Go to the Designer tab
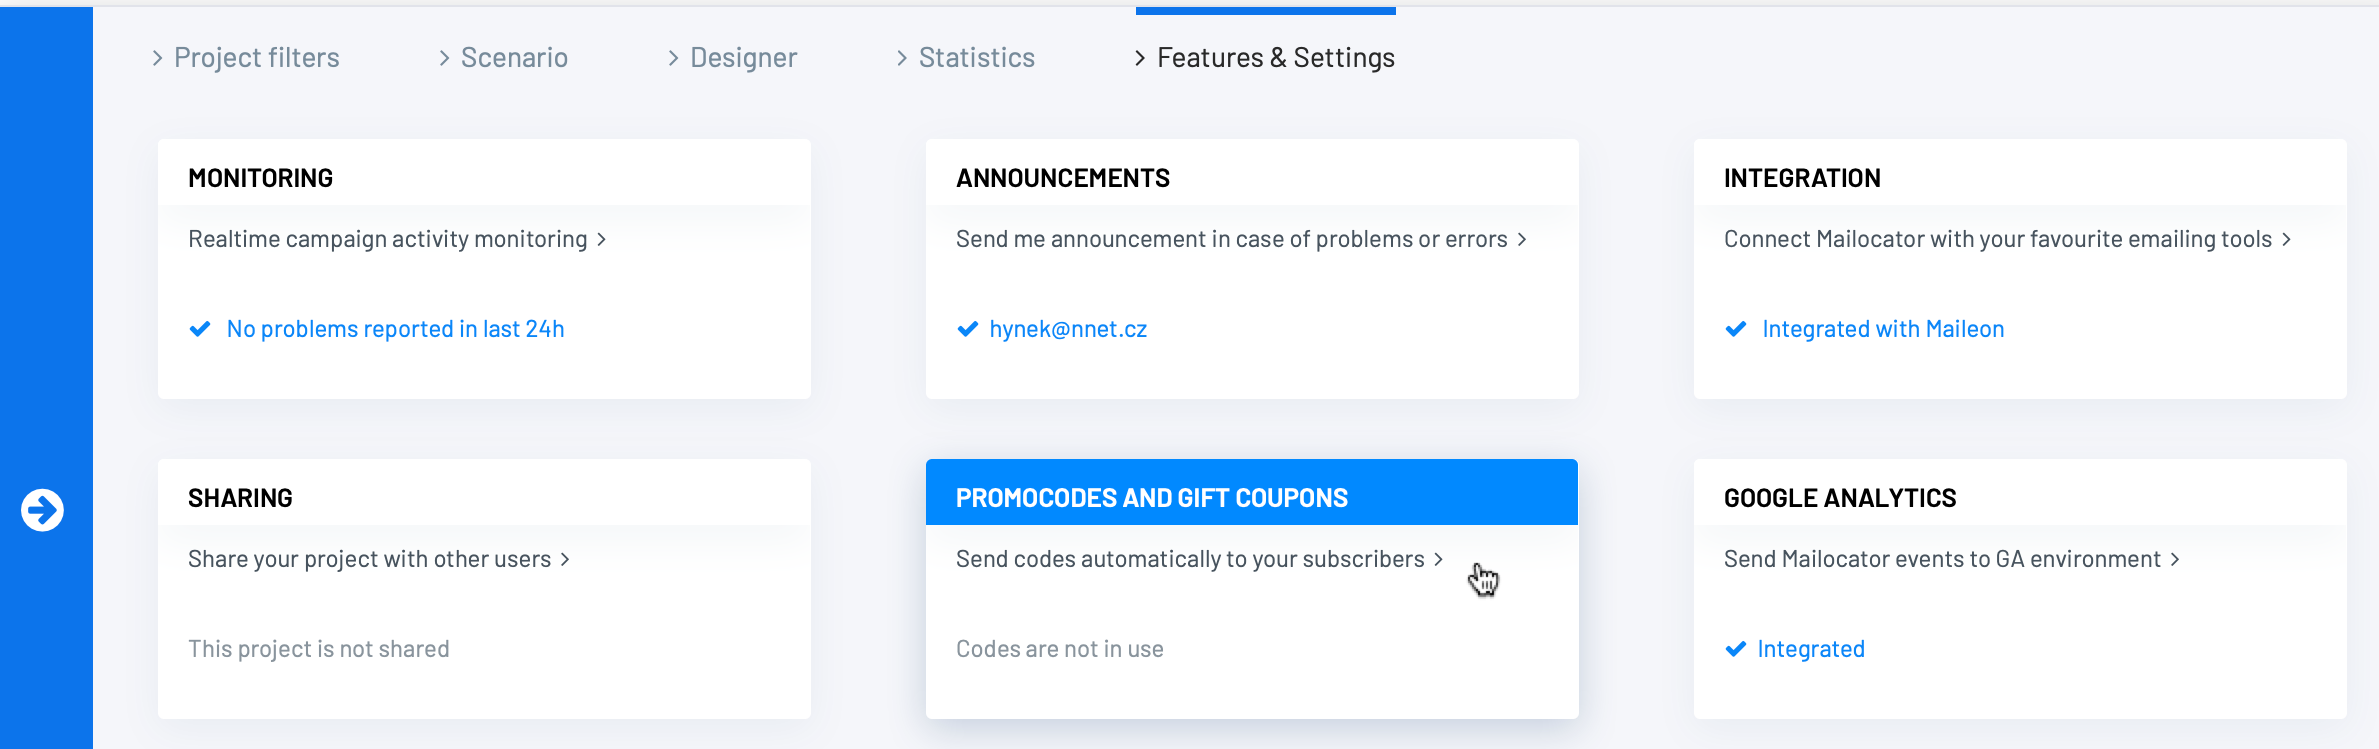Image resolution: width=2379 pixels, height=749 pixels. click(x=733, y=58)
